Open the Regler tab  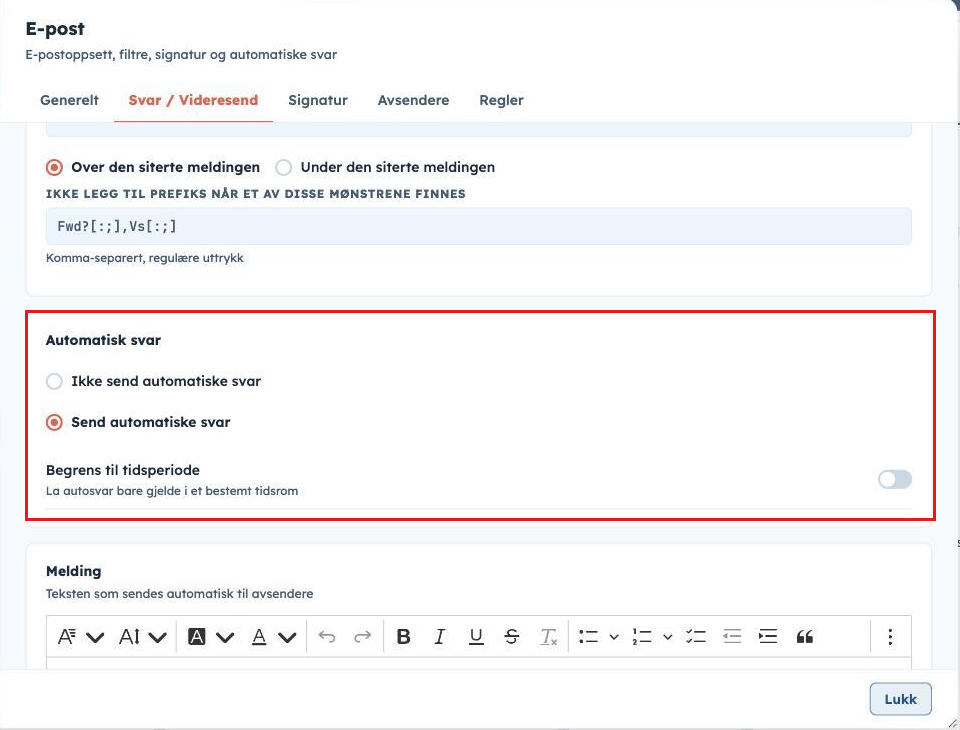point(501,100)
